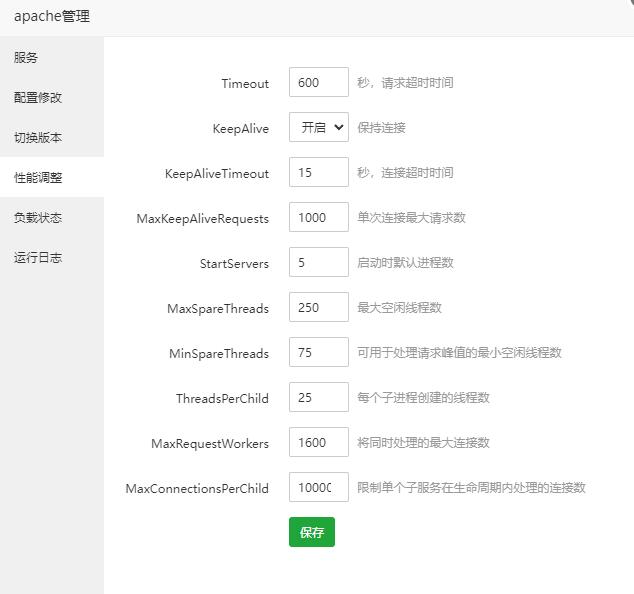
Task: Focus the MaxRequestWorkers input field
Action: coord(319,442)
